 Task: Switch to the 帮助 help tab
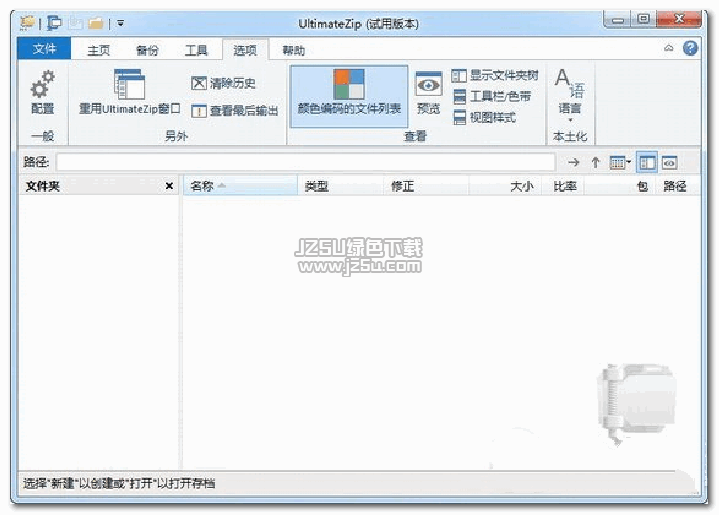(293, 50)
